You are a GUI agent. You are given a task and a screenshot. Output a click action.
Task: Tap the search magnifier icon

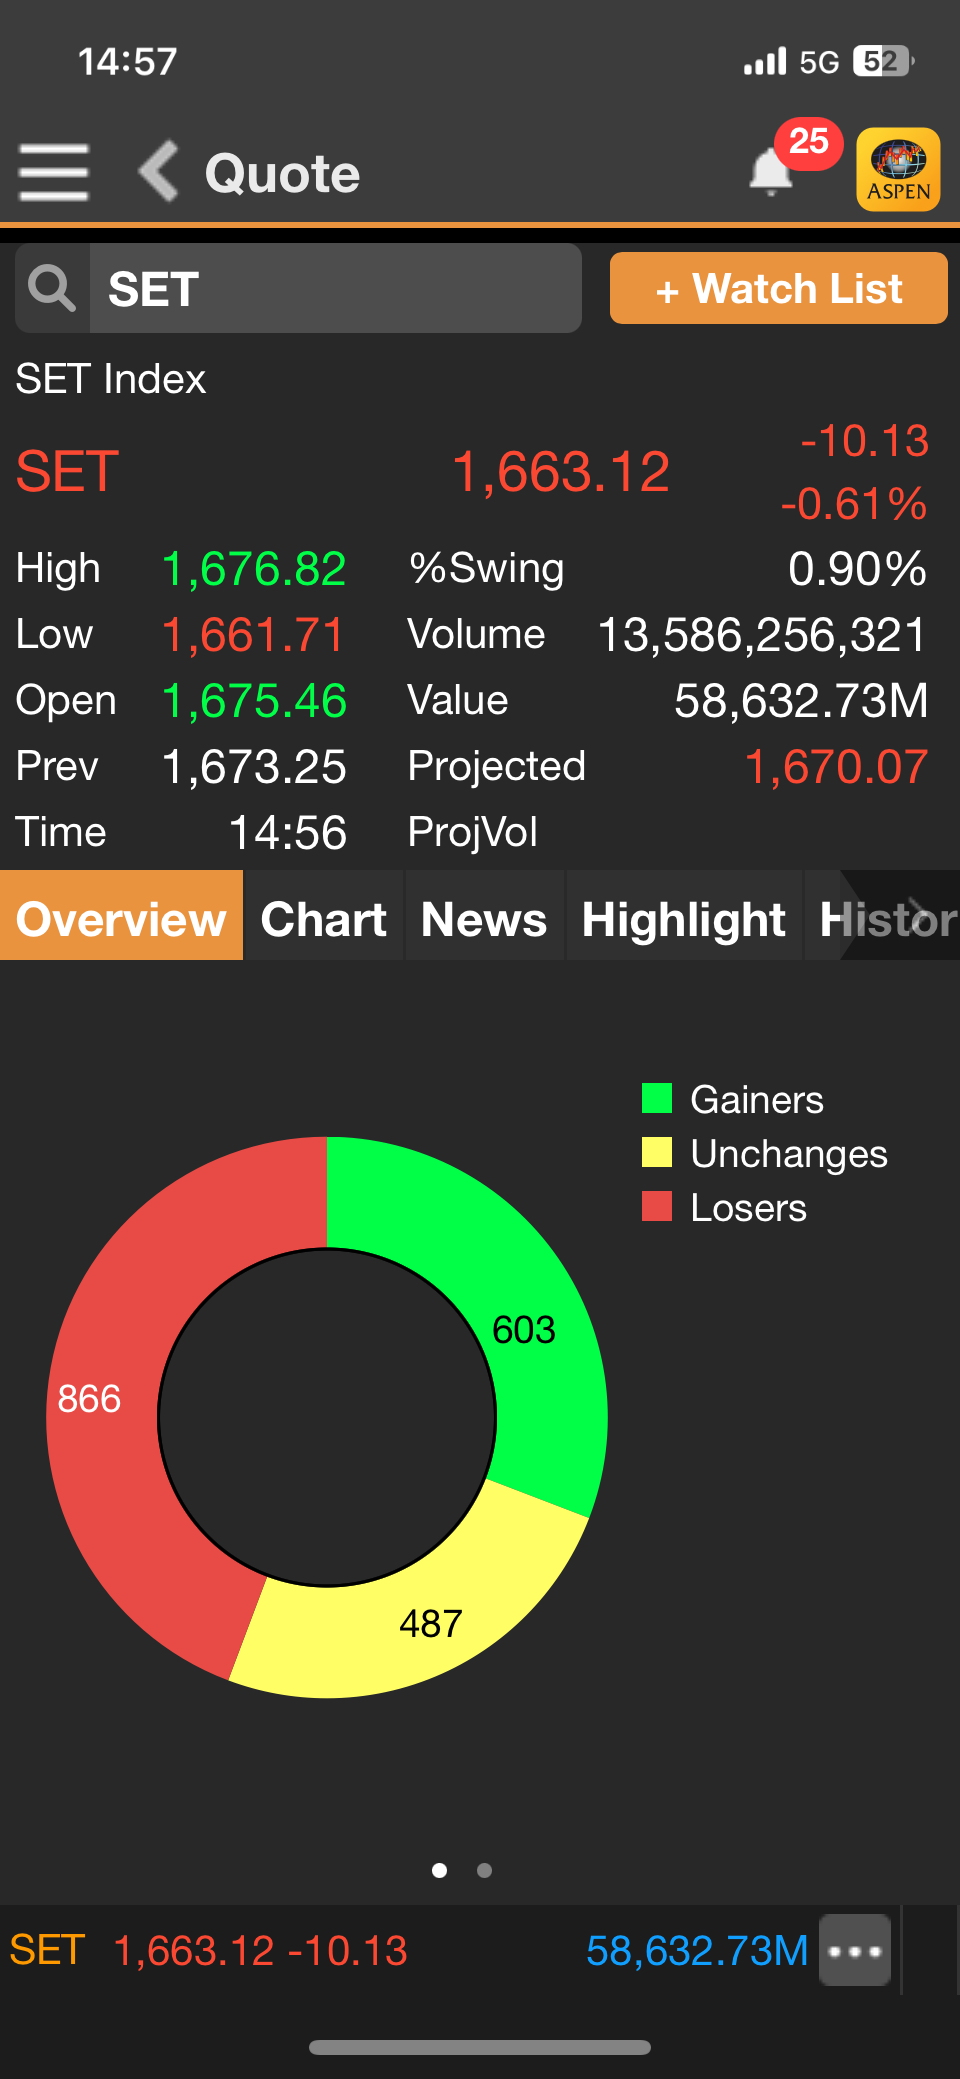click(52, 288)
